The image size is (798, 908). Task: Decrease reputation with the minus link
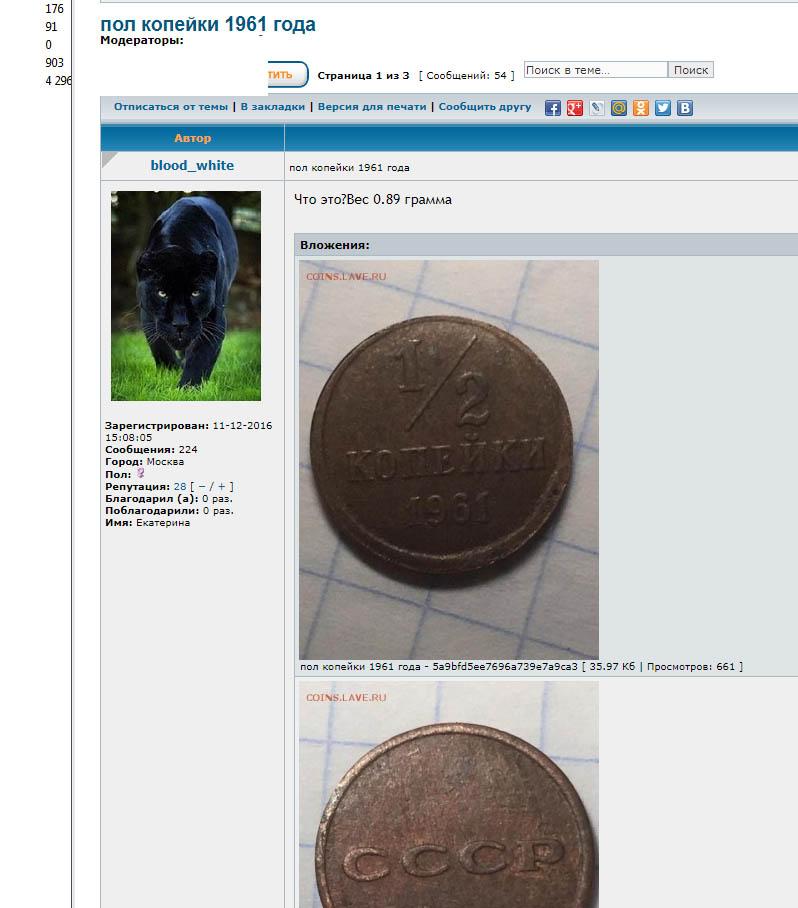click(x=202, y=486)
